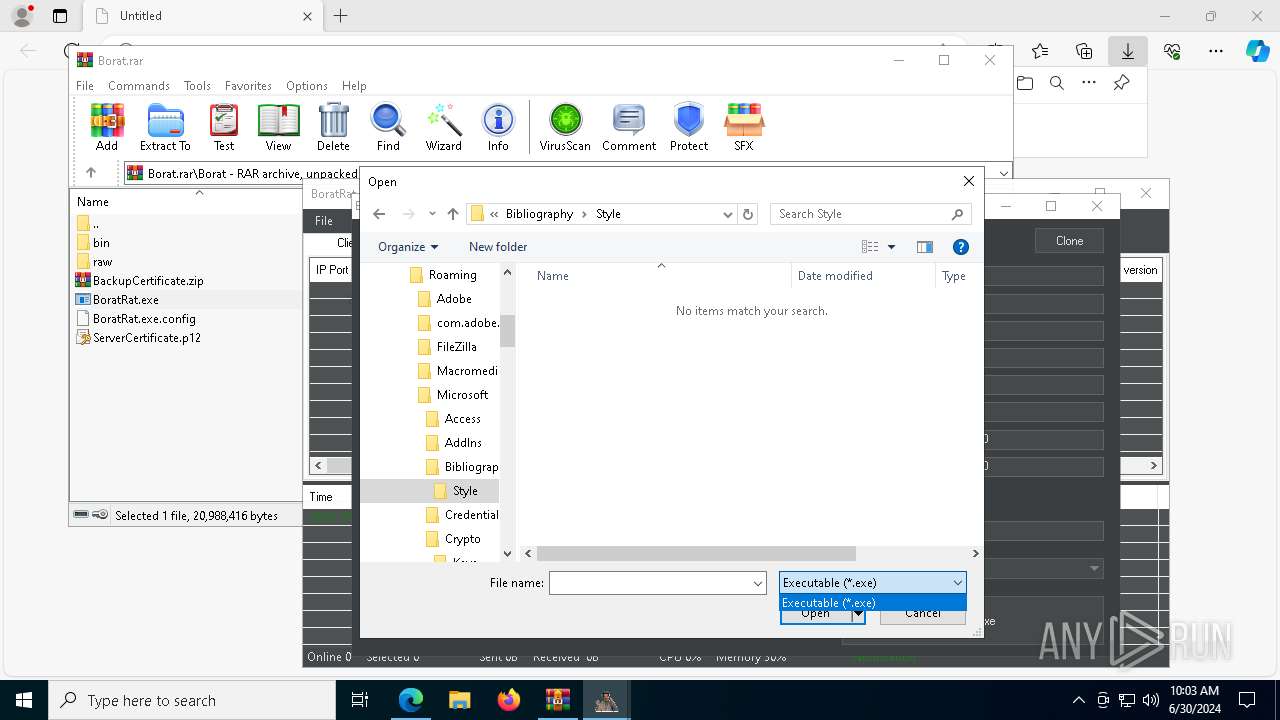This screenshot has width=1280, height=720.
Task: Click the New folder button
Action: click(x=498, y=247)
